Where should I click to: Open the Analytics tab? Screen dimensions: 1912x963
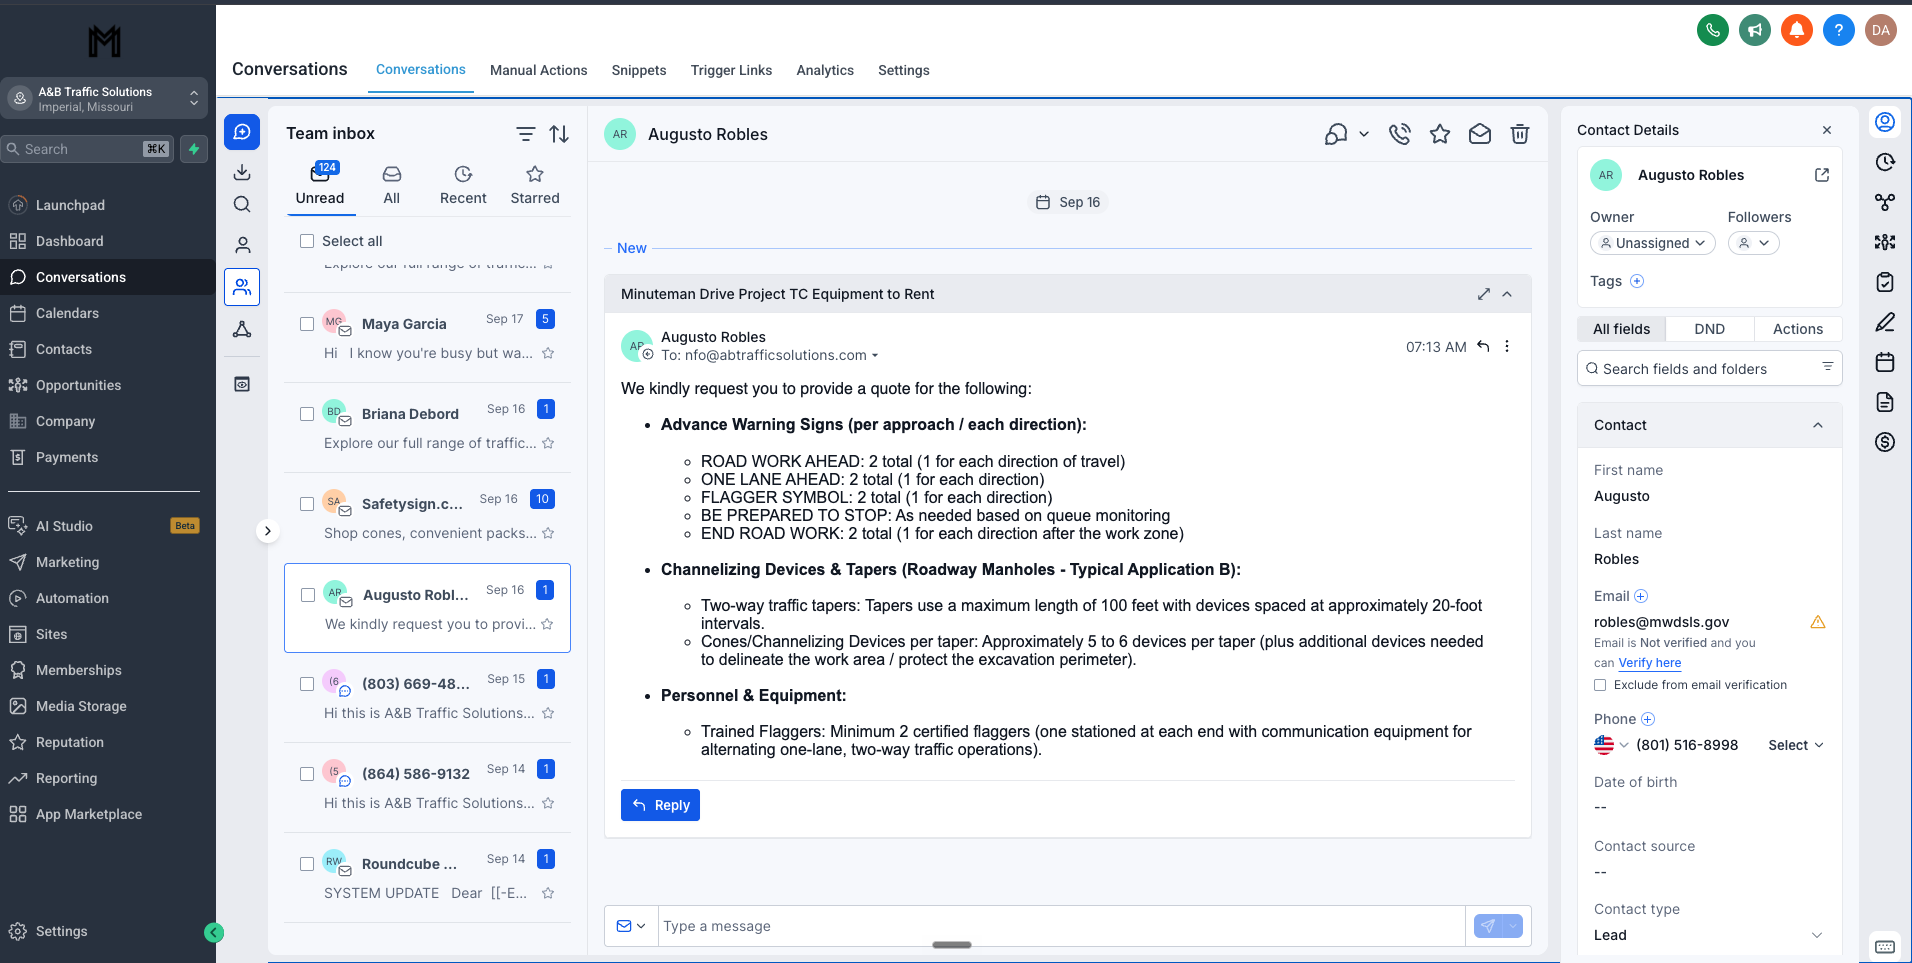[825, 70]
